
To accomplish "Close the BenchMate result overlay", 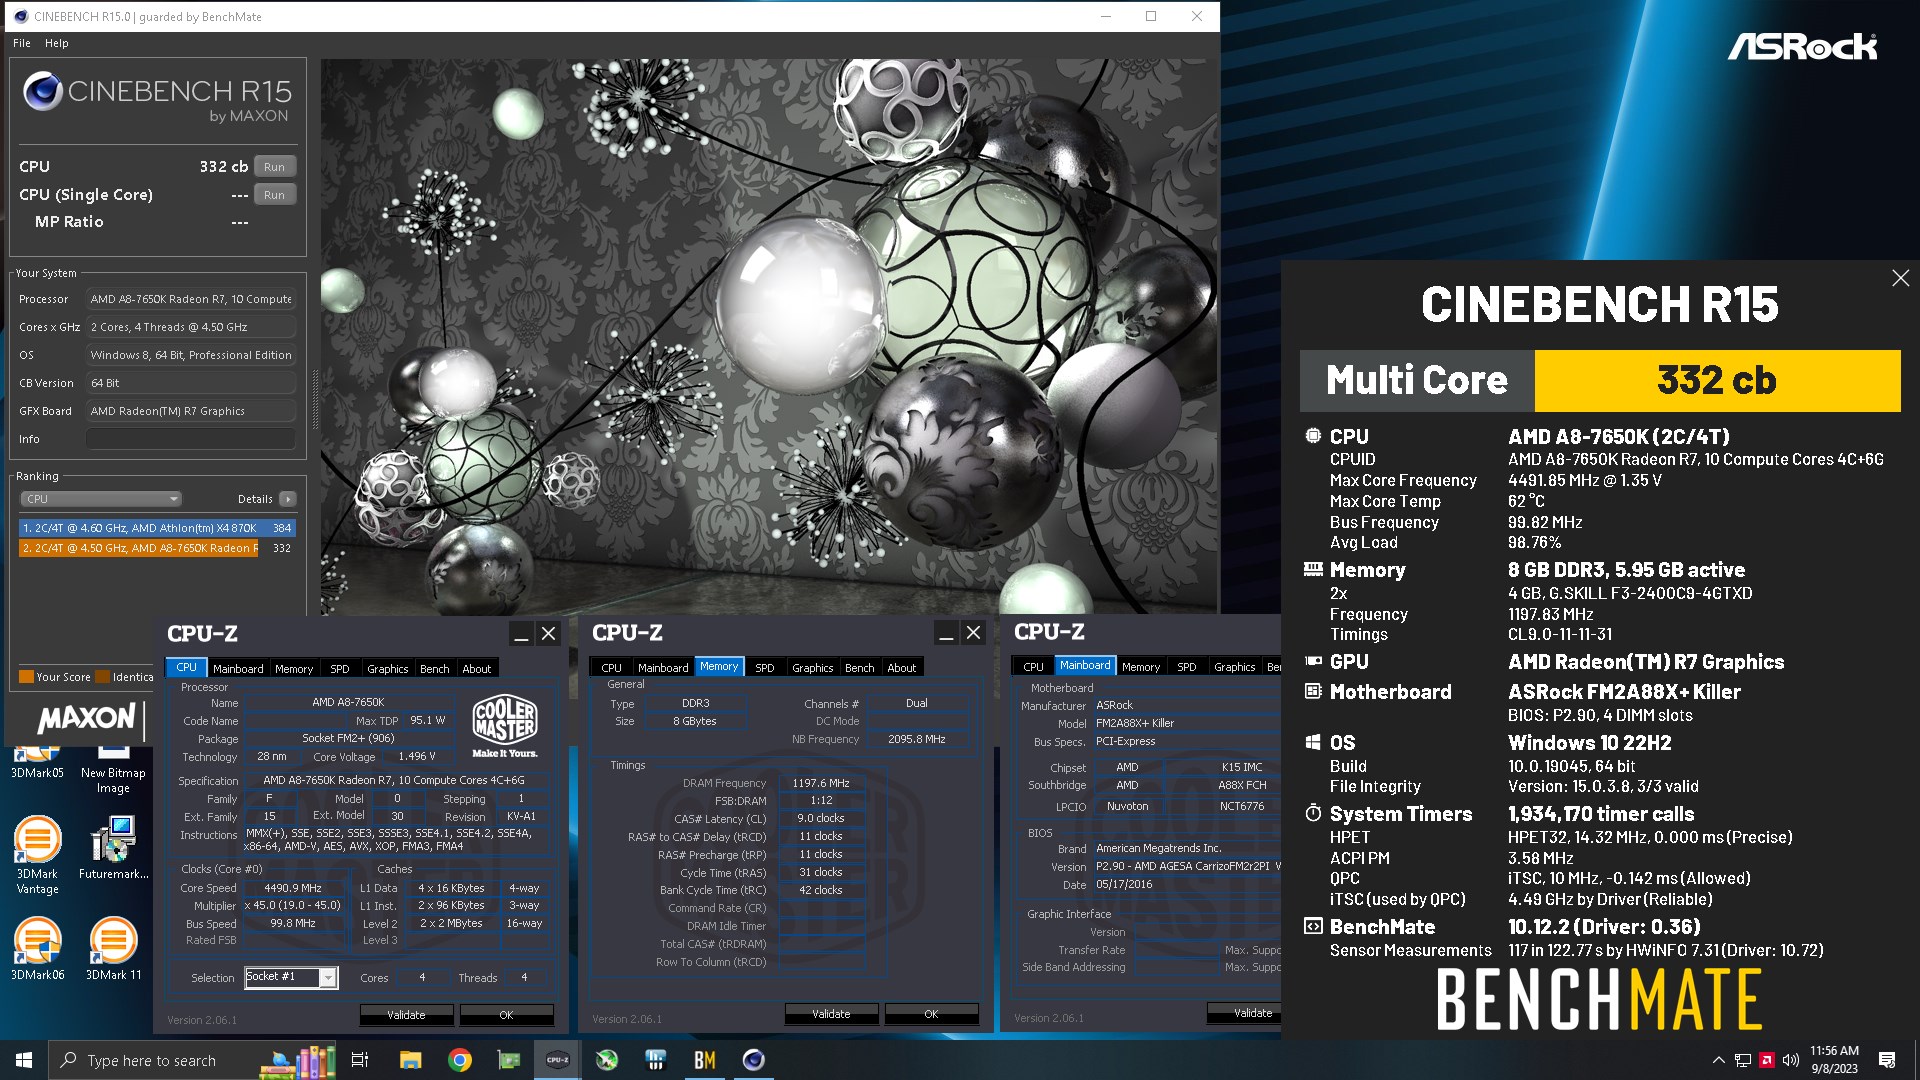I will tap(1900, 278).
